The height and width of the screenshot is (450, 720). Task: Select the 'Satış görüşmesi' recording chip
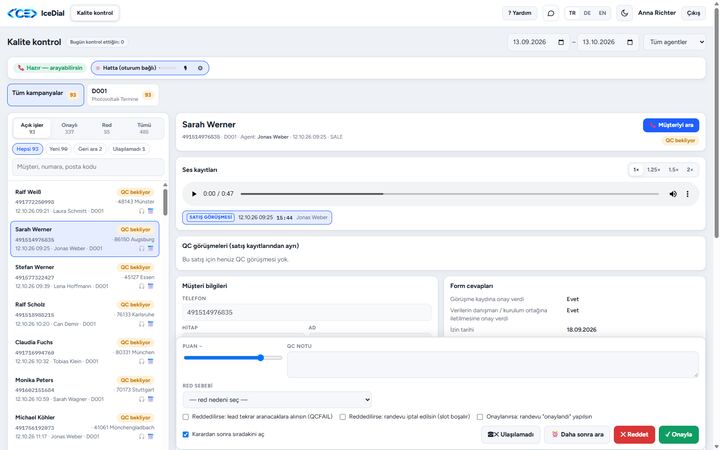click(257, 218)
